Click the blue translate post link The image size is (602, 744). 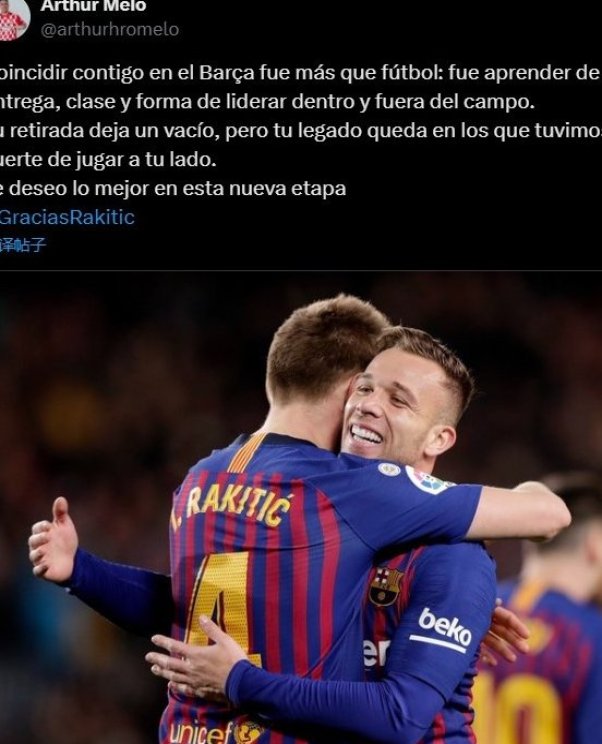(23, 245)
